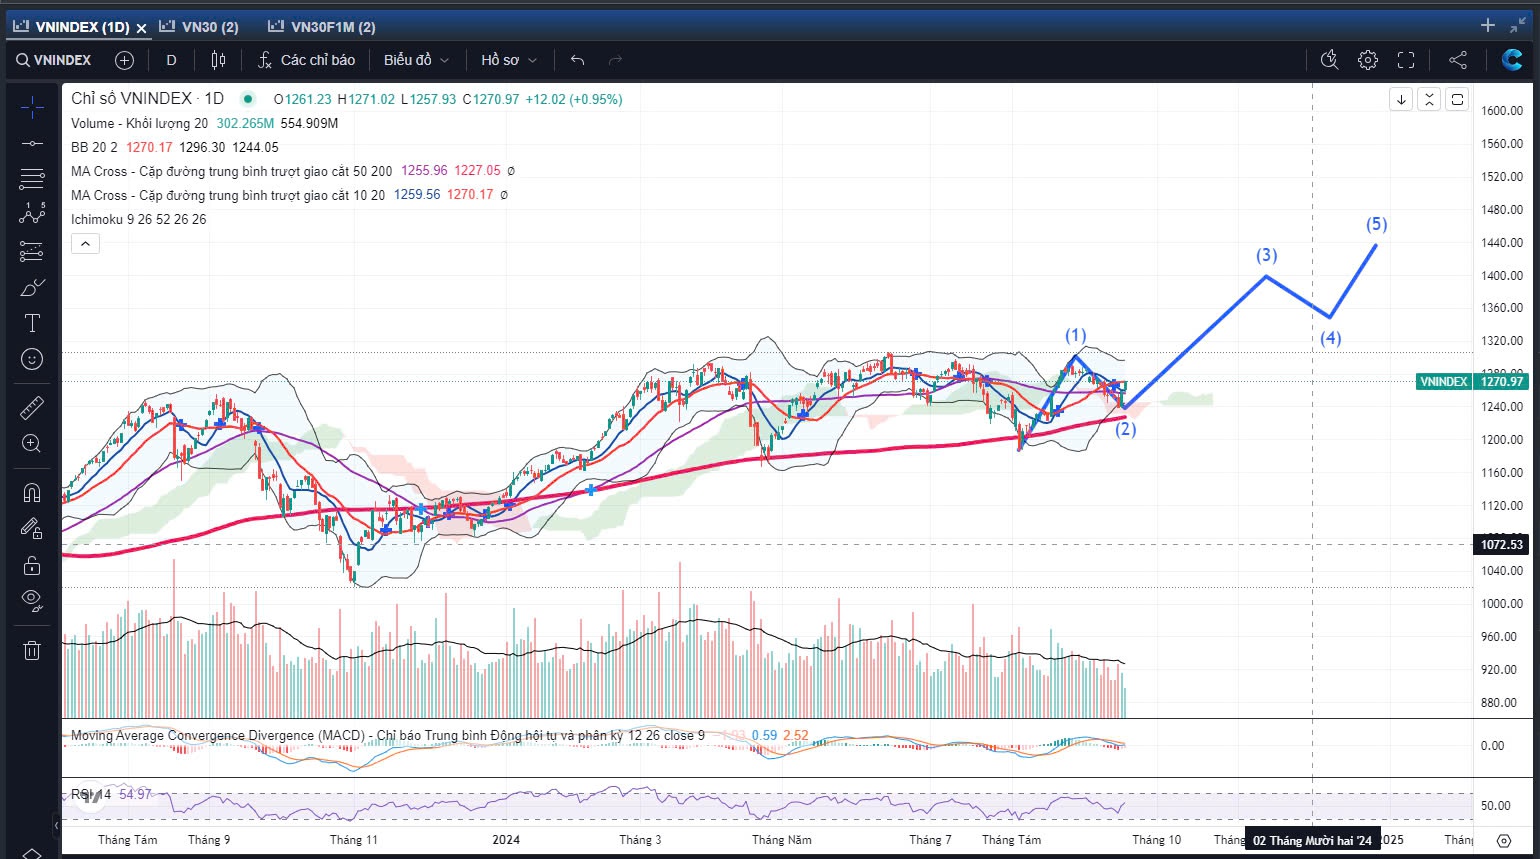
Task: Open the forecasting and measurement tools
Action: [32, 251]
